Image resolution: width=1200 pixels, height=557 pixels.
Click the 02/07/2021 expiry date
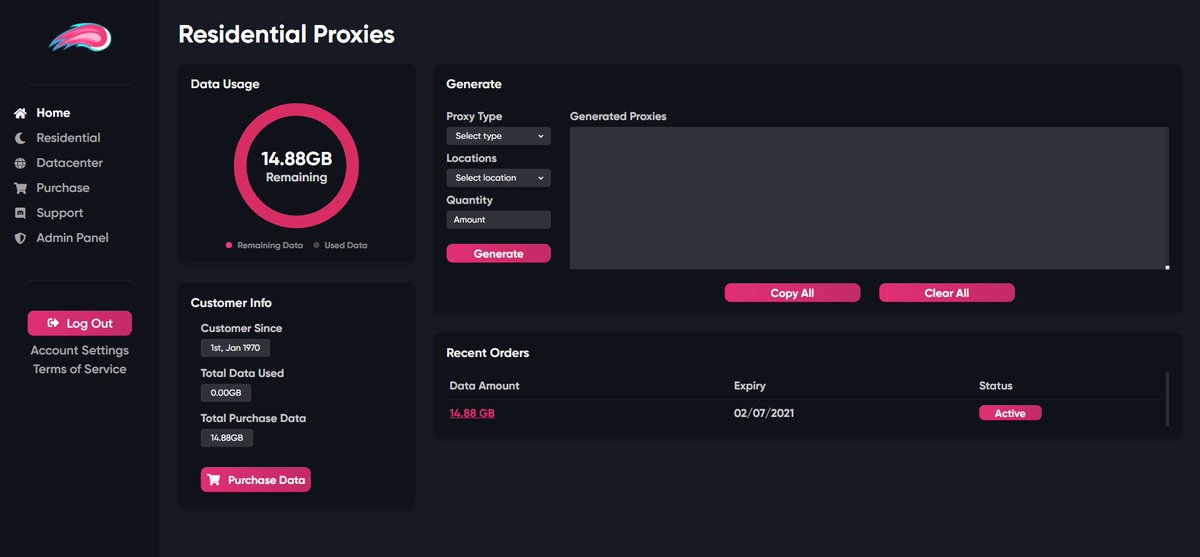[x=764, y=413]
